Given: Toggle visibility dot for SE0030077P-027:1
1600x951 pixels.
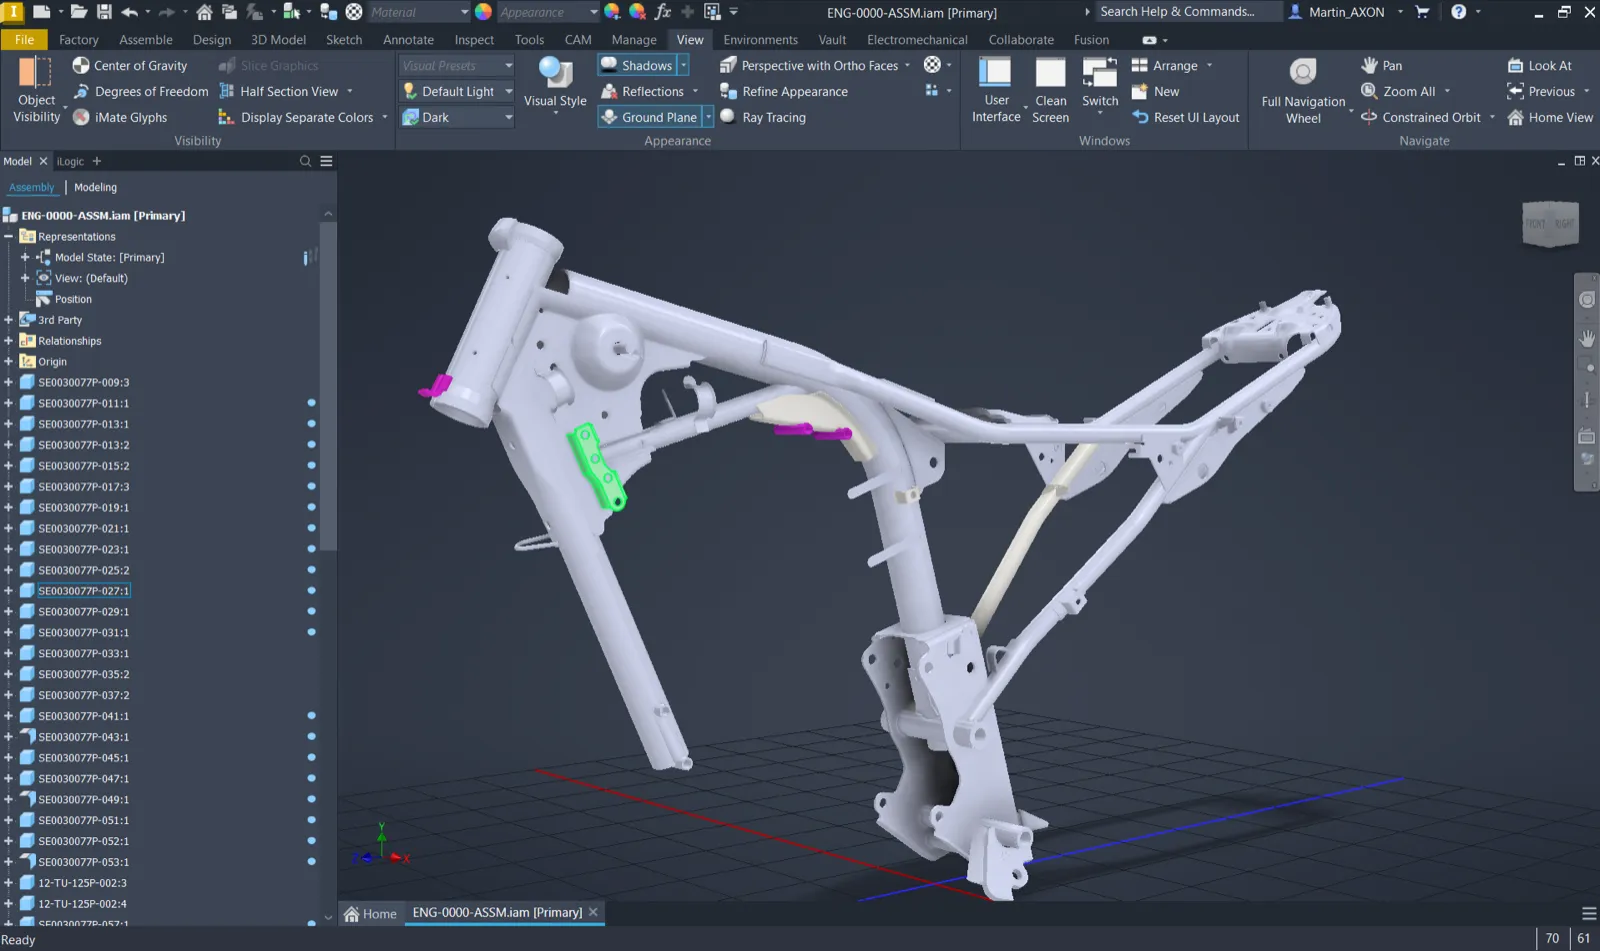Looking at the screenshot, I should [311, 591].
